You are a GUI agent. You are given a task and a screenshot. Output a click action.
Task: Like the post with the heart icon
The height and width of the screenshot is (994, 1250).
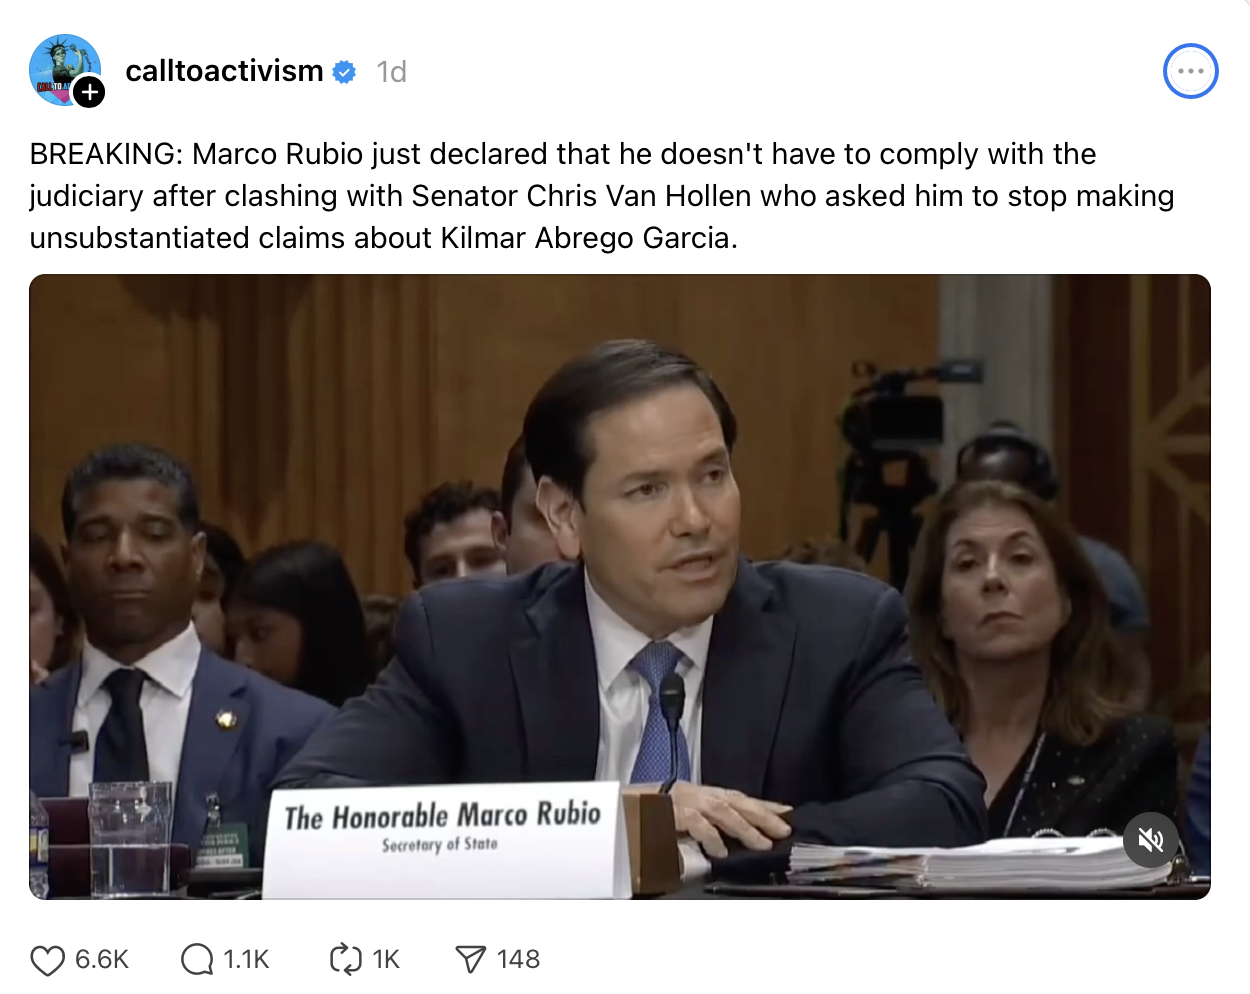[x=47, y=960]
